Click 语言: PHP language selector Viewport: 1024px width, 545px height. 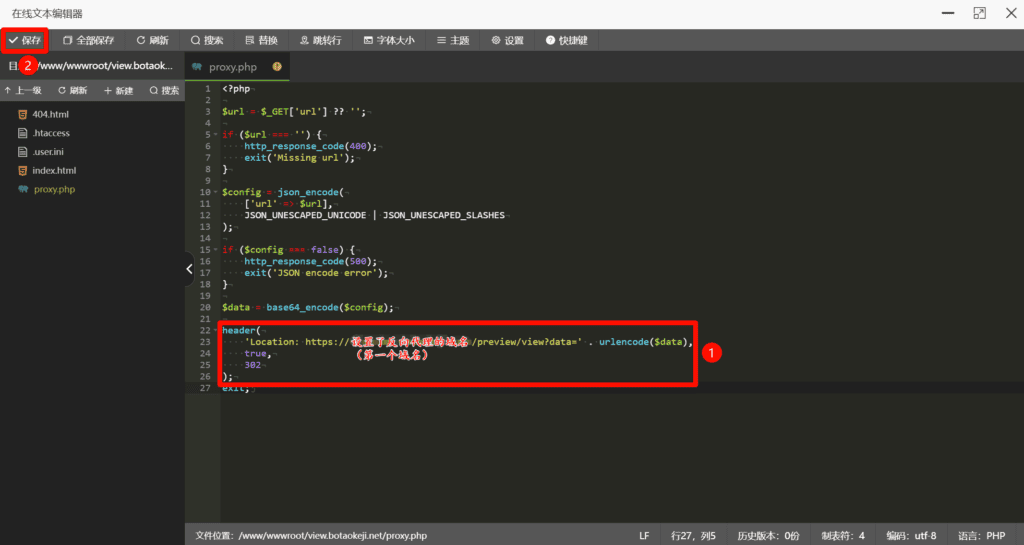[x=982, y=536]
